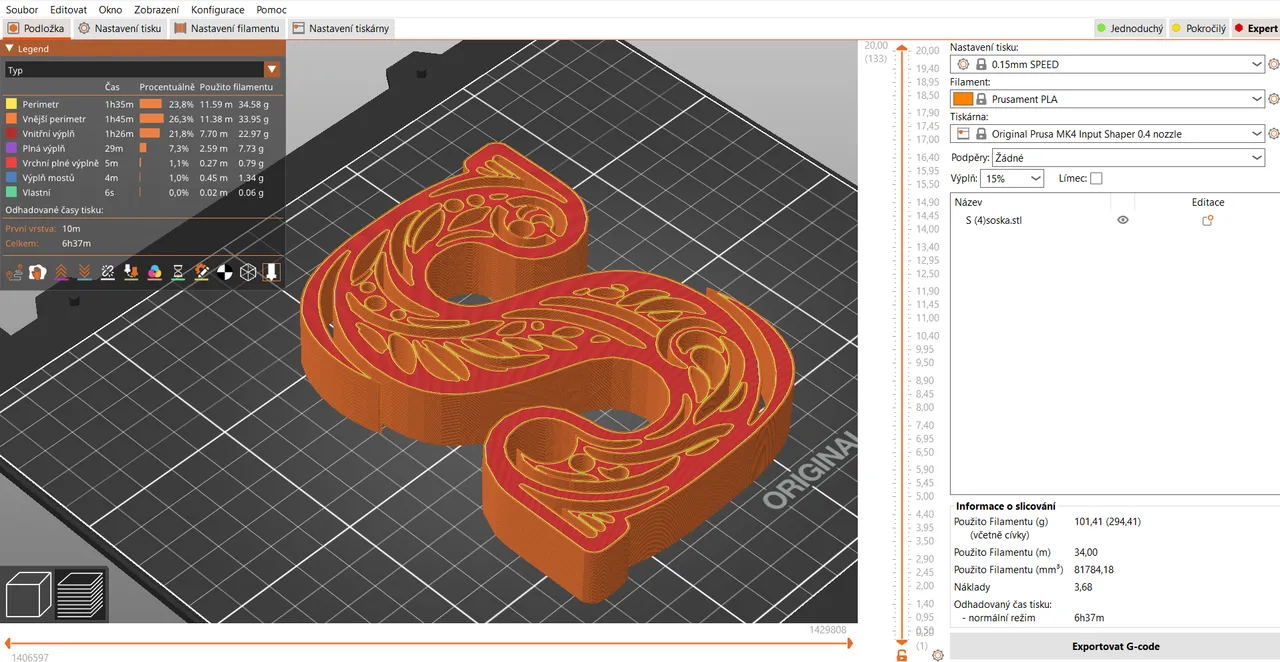Open Podpěry supports dropdown
This screenshot has height=662, width=1280.
[x=1128, y=158]
